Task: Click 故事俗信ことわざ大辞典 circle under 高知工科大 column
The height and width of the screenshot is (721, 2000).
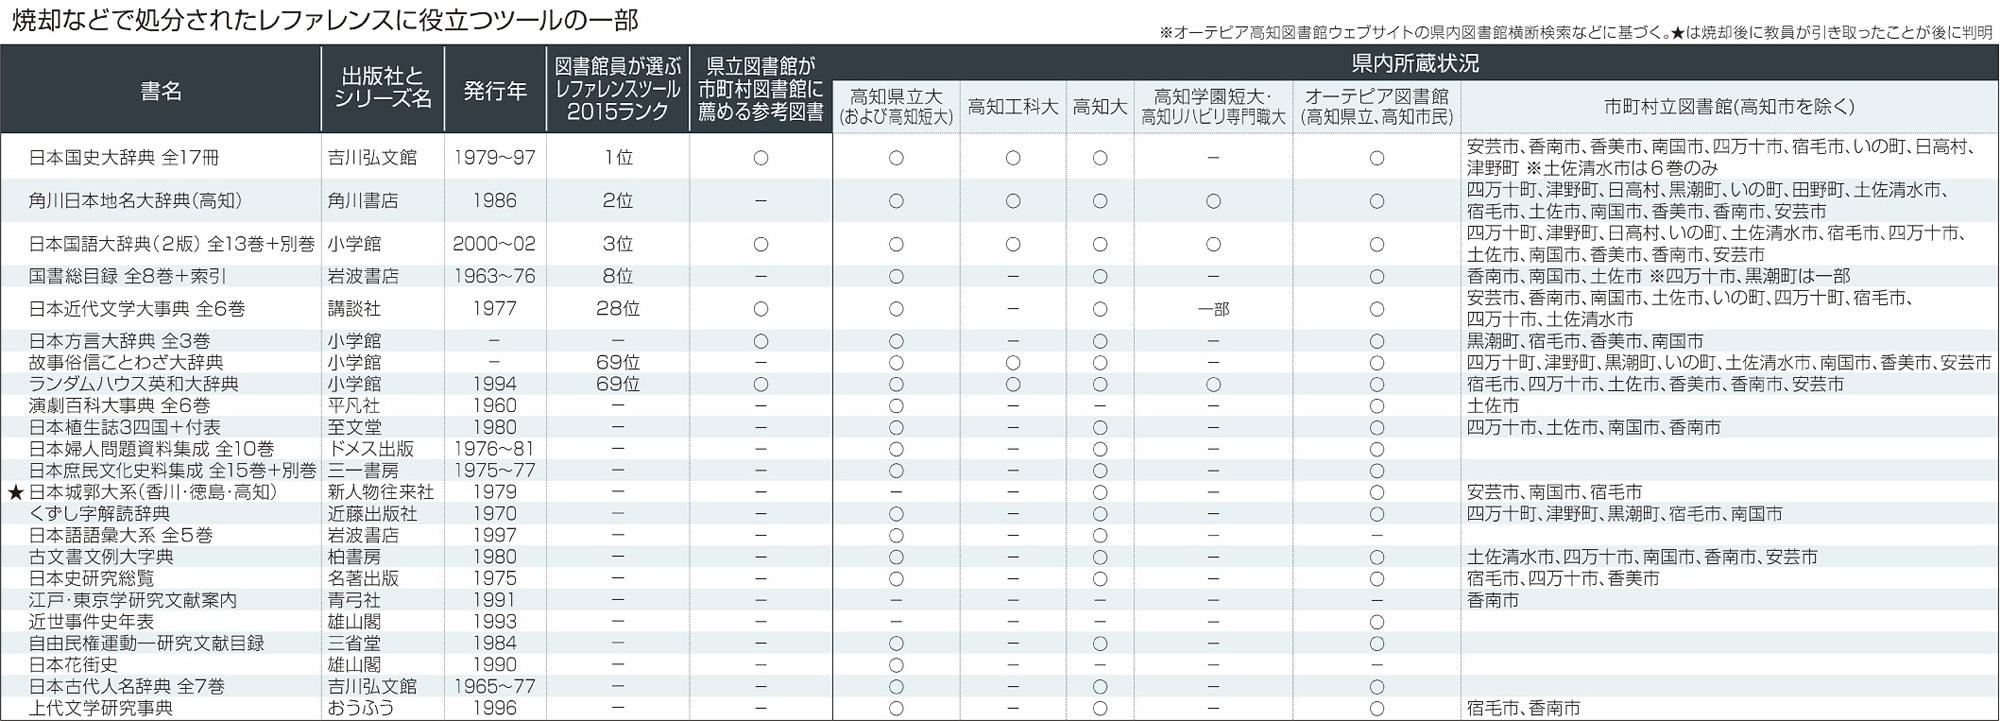Action: coord(1013,363)
